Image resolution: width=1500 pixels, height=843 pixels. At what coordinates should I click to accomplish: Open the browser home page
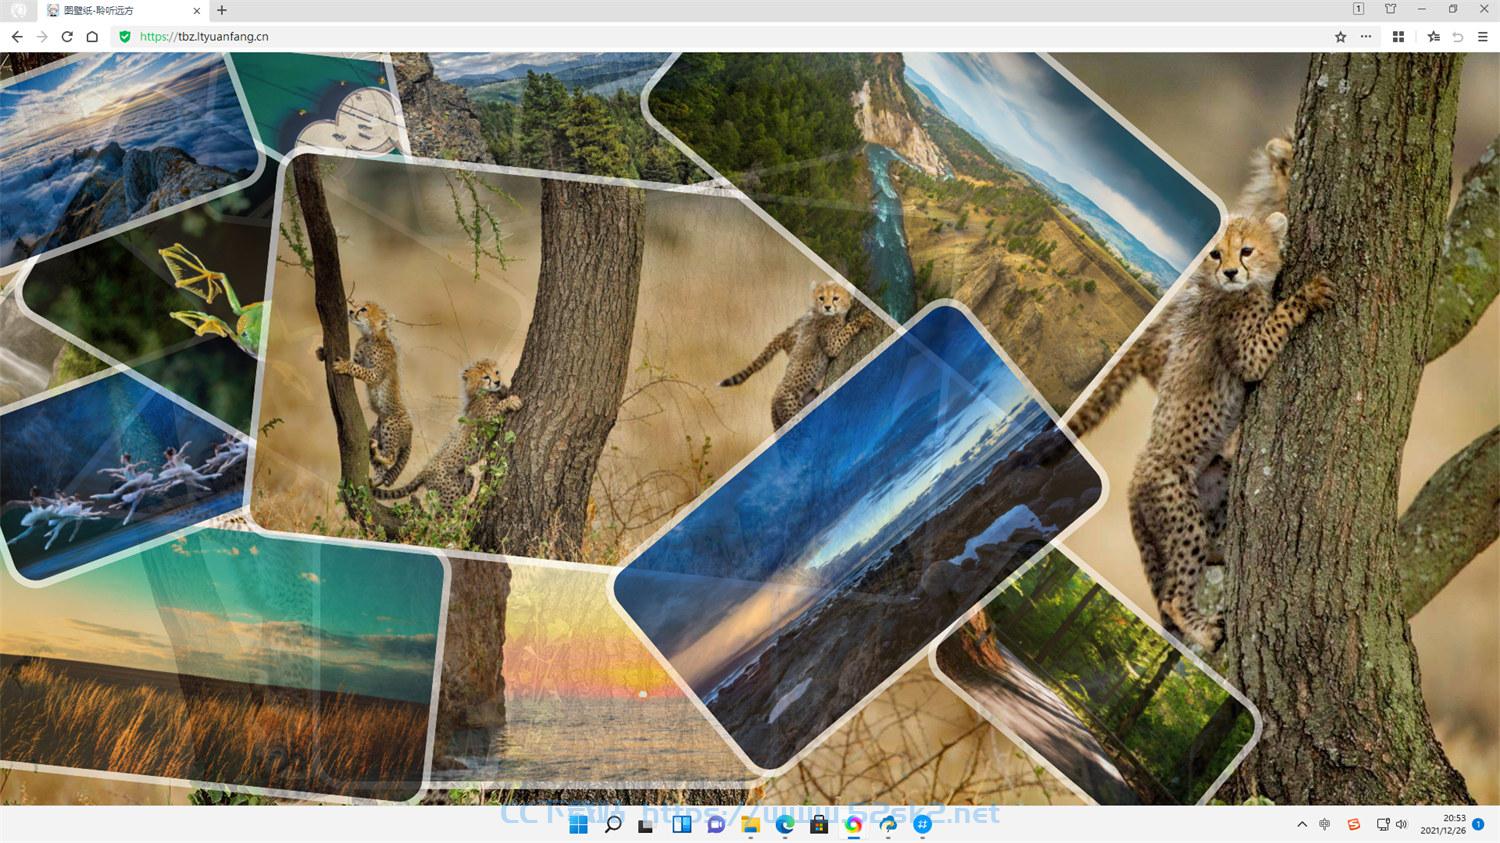[x=92, y=36]
